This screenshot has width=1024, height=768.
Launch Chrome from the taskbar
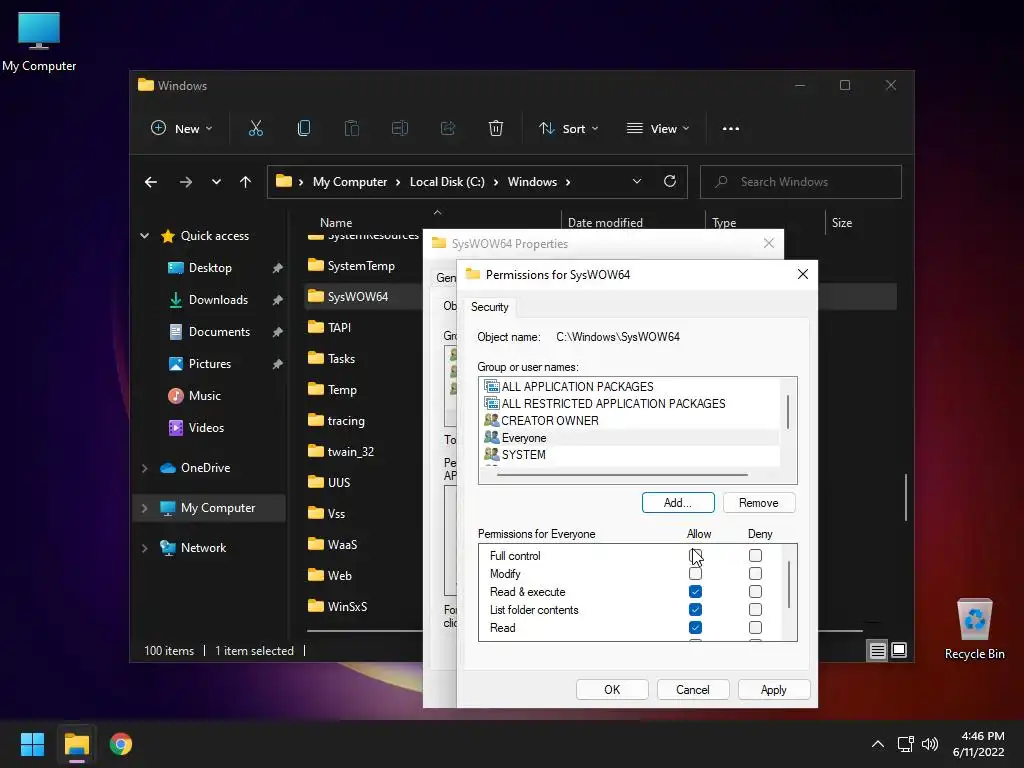point(121,744)
